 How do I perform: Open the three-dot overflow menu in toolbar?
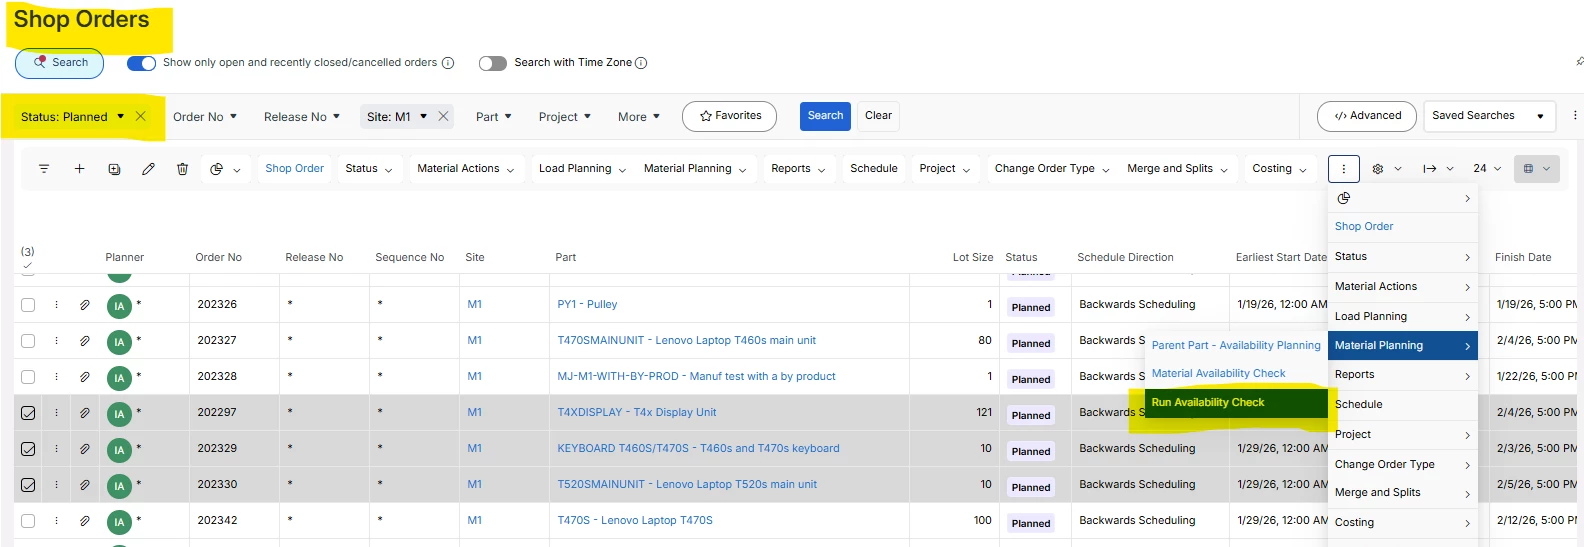point(1343,169)
